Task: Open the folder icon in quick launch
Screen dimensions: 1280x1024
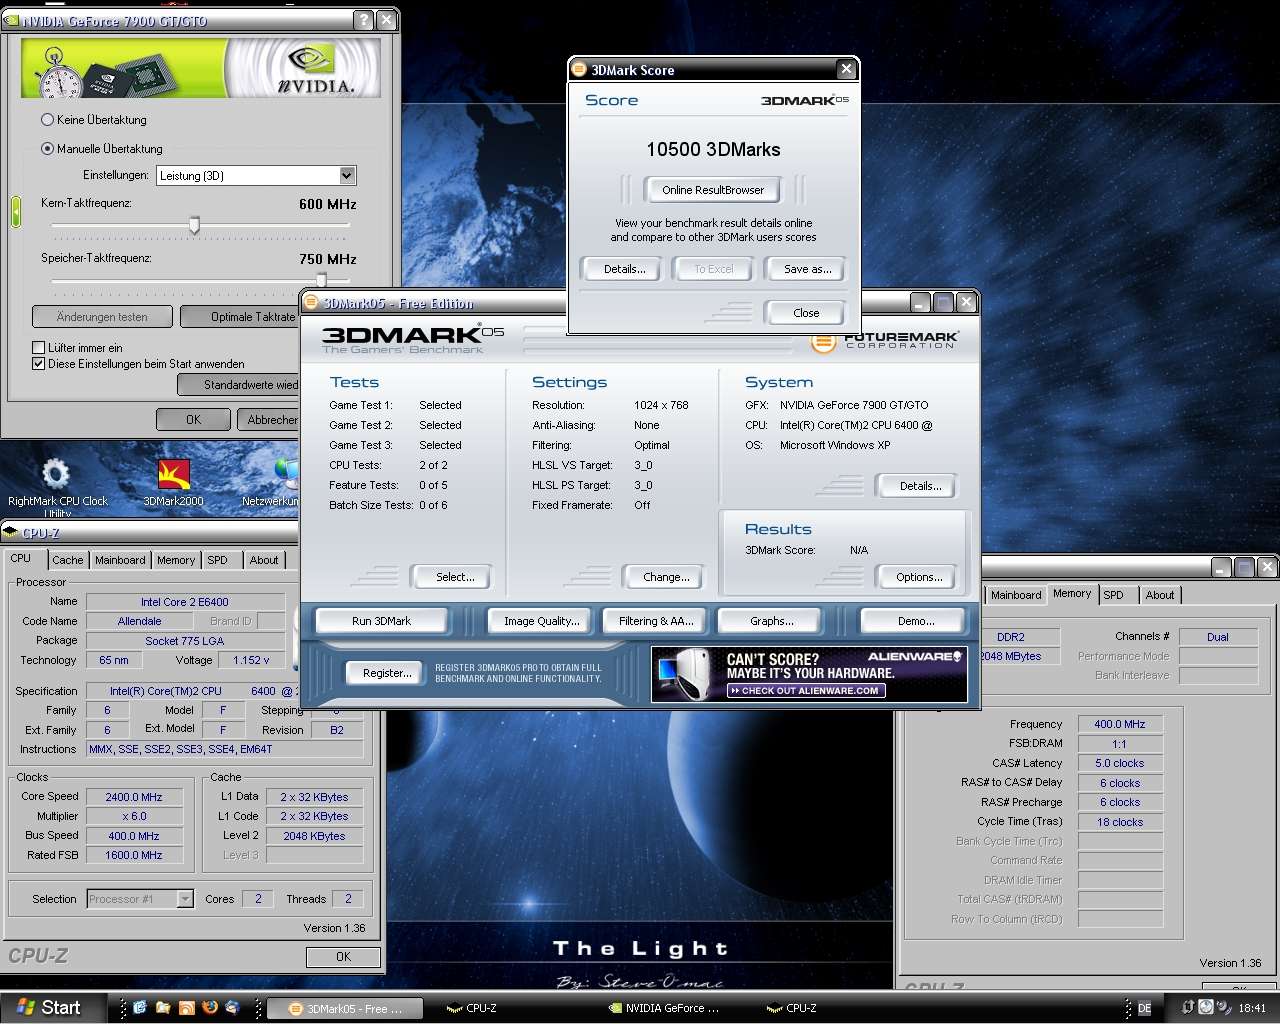Action: (x=163, y=1007)
